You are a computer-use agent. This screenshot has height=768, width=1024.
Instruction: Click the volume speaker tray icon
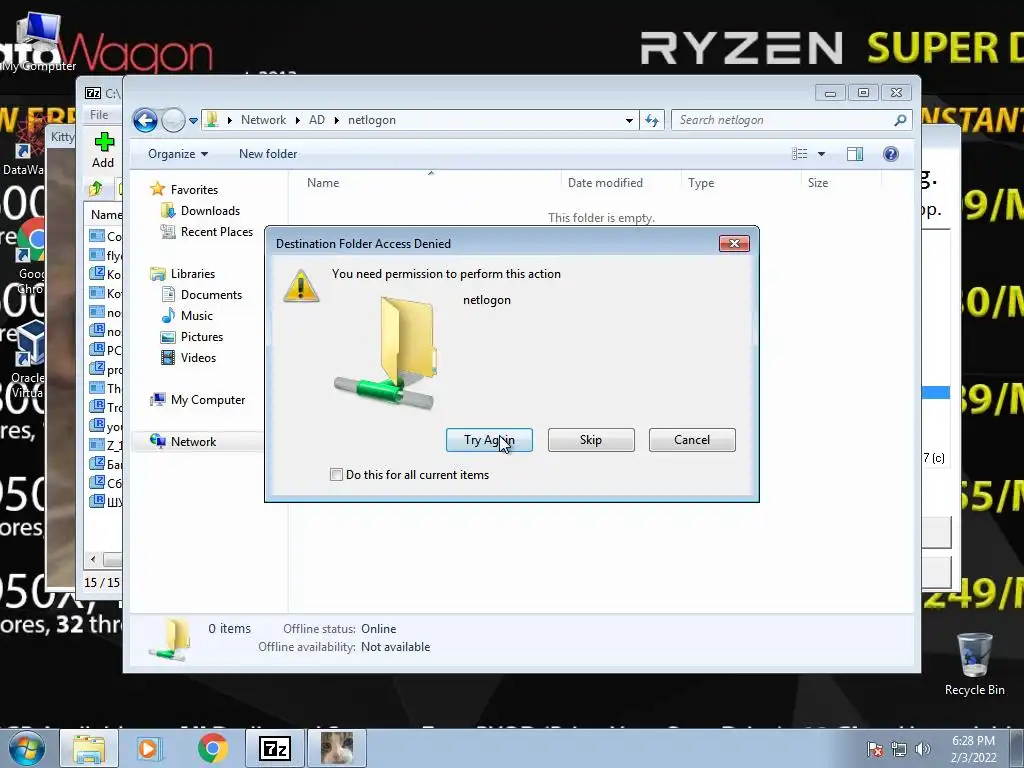[923, 749]
